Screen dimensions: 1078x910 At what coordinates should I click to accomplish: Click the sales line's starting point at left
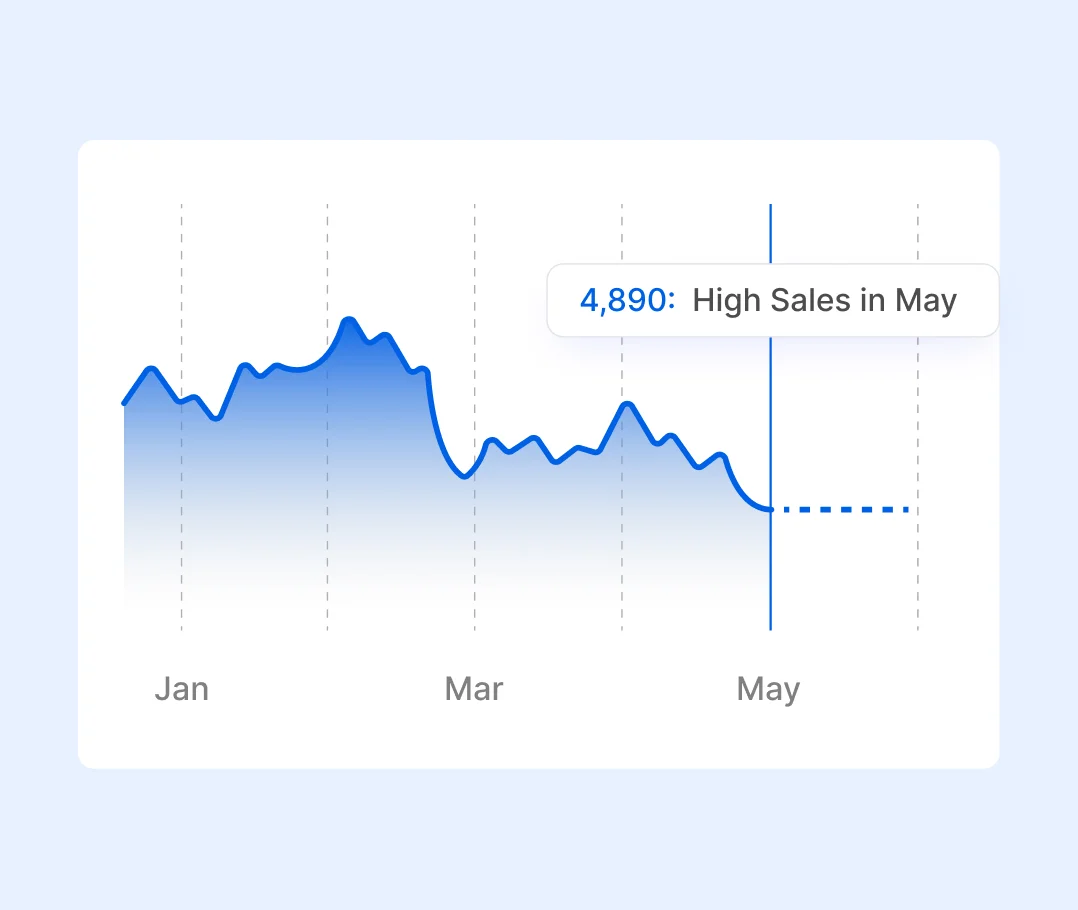pyautogui.click(x=124, y=403)
